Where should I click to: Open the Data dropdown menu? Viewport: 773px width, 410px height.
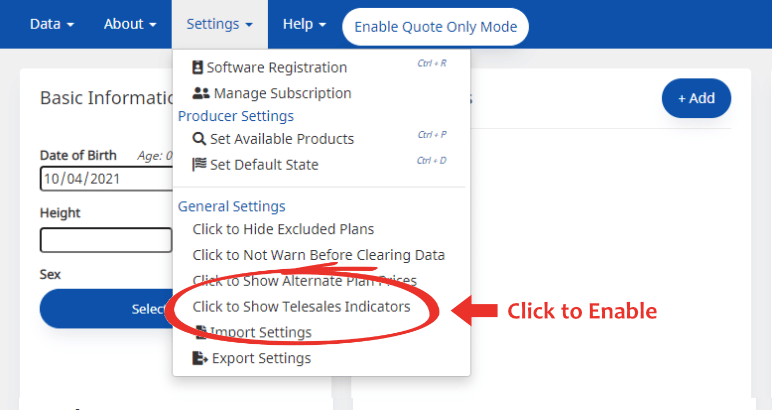52,24
